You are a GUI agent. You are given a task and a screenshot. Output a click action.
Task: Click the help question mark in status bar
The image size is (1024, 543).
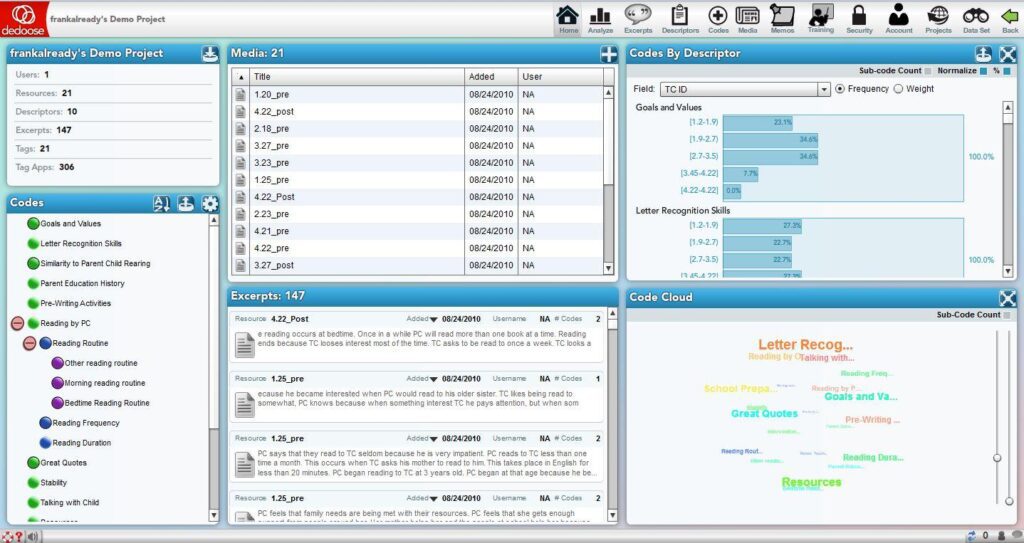pyautogui.click(x=19, y=536)
